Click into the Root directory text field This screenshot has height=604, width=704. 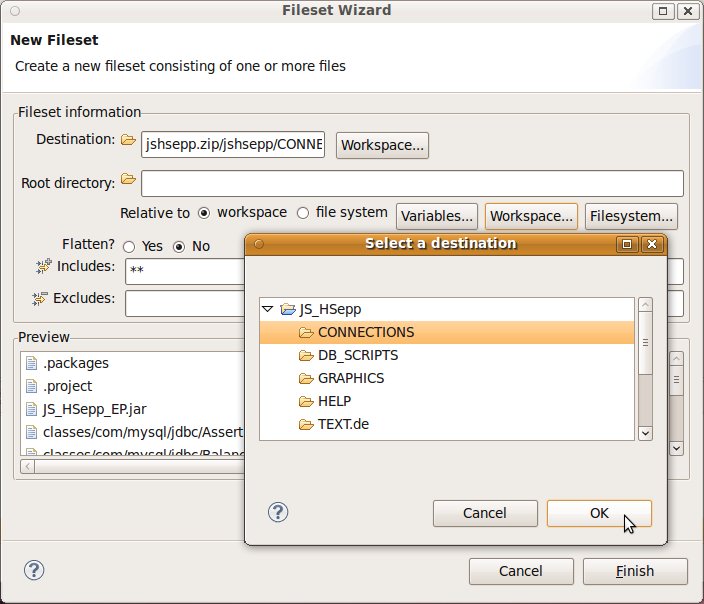tap(412, 184)
